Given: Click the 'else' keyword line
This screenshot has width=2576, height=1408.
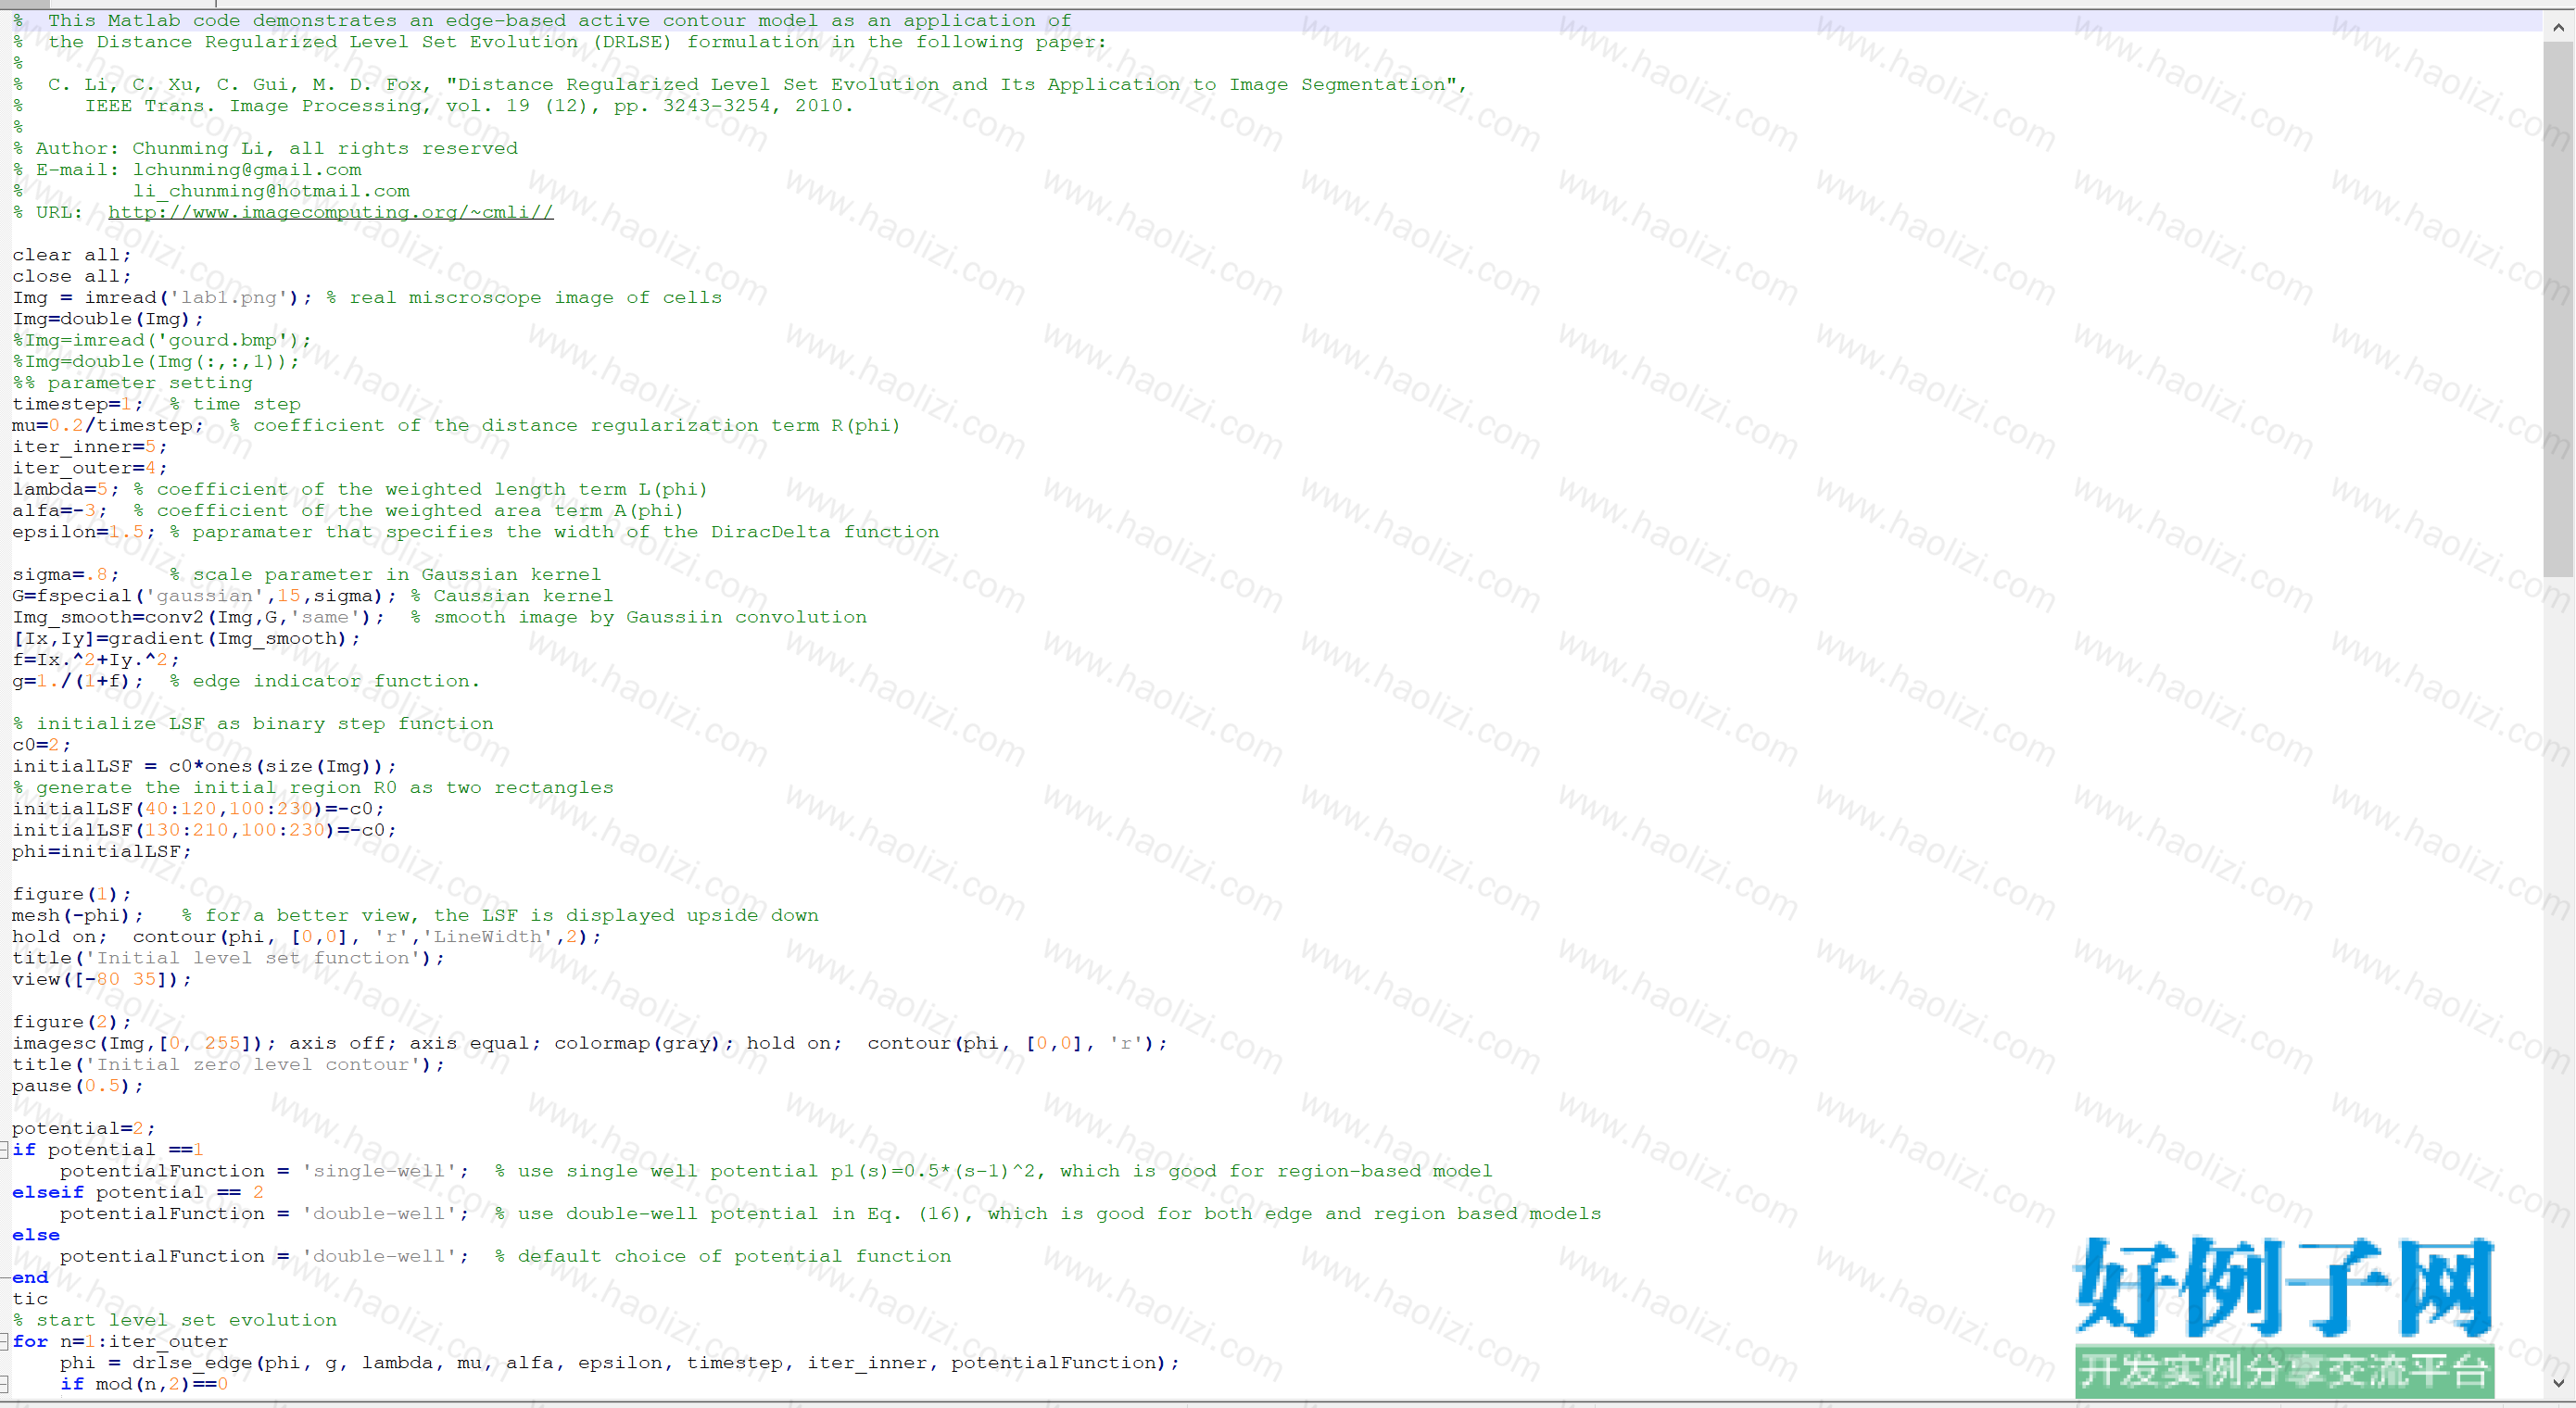Looking at the screenshot, I should pos(36,1235).
